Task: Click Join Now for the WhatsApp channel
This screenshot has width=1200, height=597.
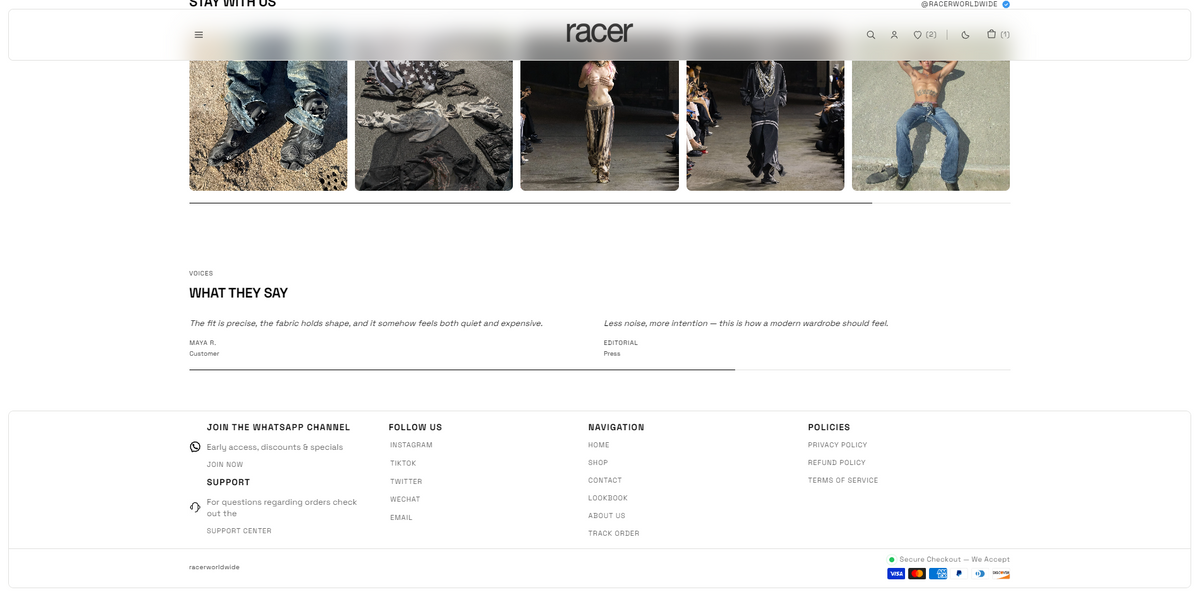Action: click(225, 465)
